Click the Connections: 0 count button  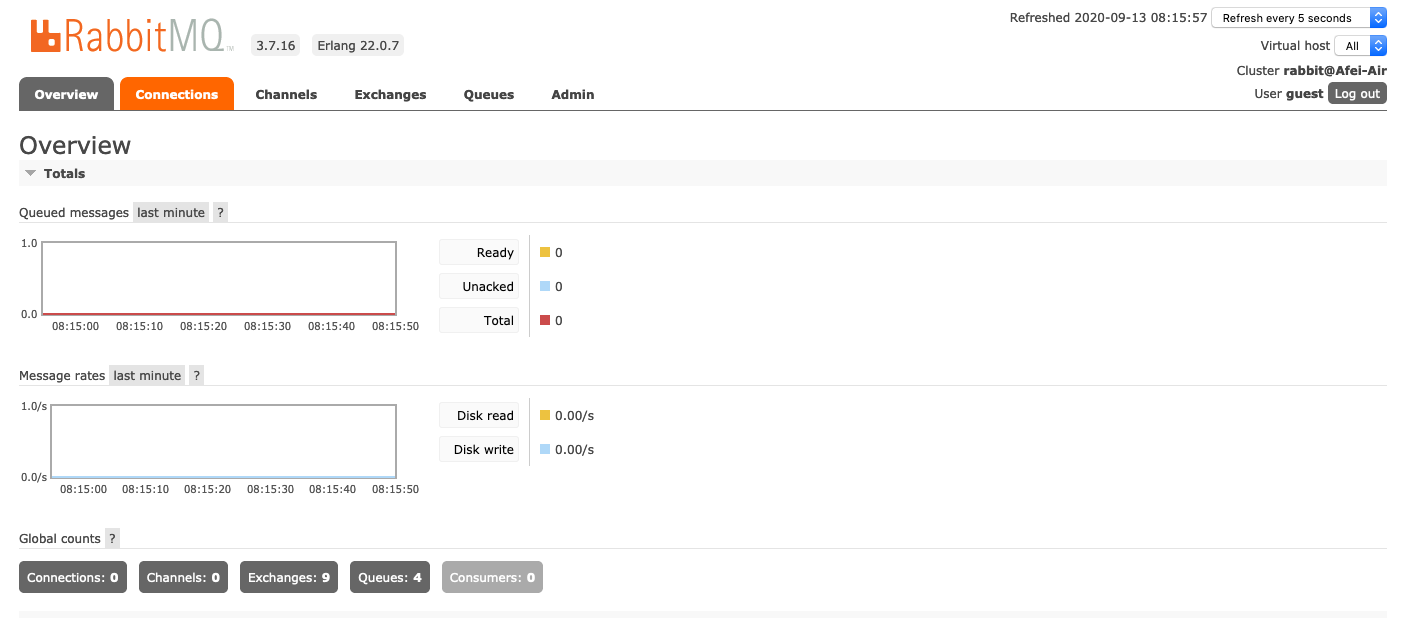[x=73, y=577]
